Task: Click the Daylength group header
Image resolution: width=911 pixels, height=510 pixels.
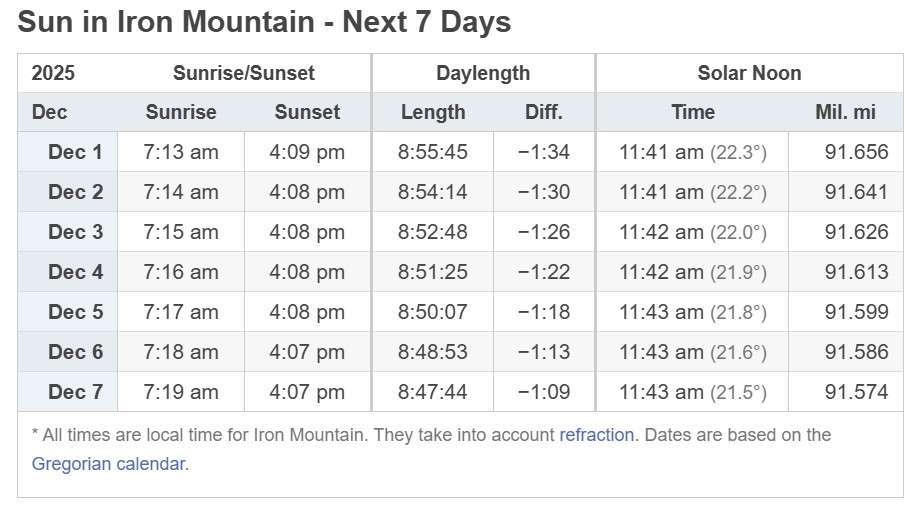Action: [483, 73]
